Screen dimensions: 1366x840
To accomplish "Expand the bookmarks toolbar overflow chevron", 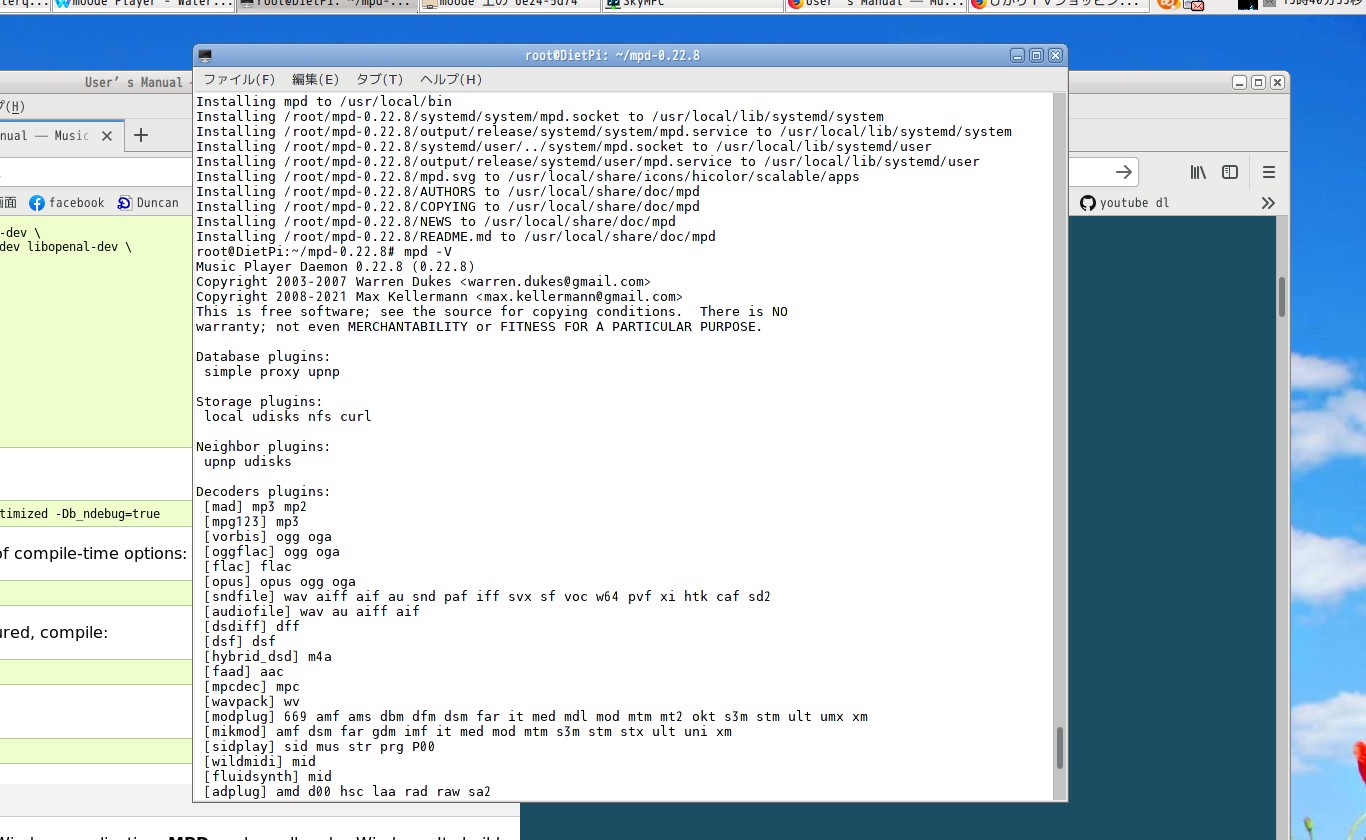I will point(1268,203).
